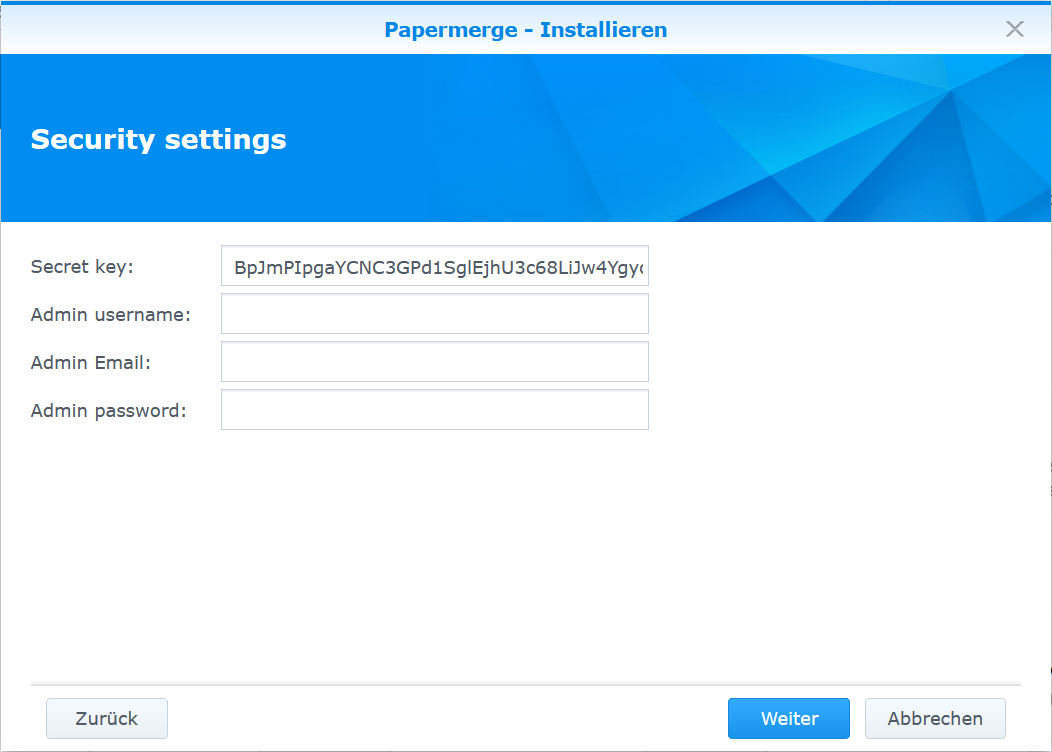1052x752 pixels.
Task: Cancel installation via Abbrechen
Action: (935, 718)
